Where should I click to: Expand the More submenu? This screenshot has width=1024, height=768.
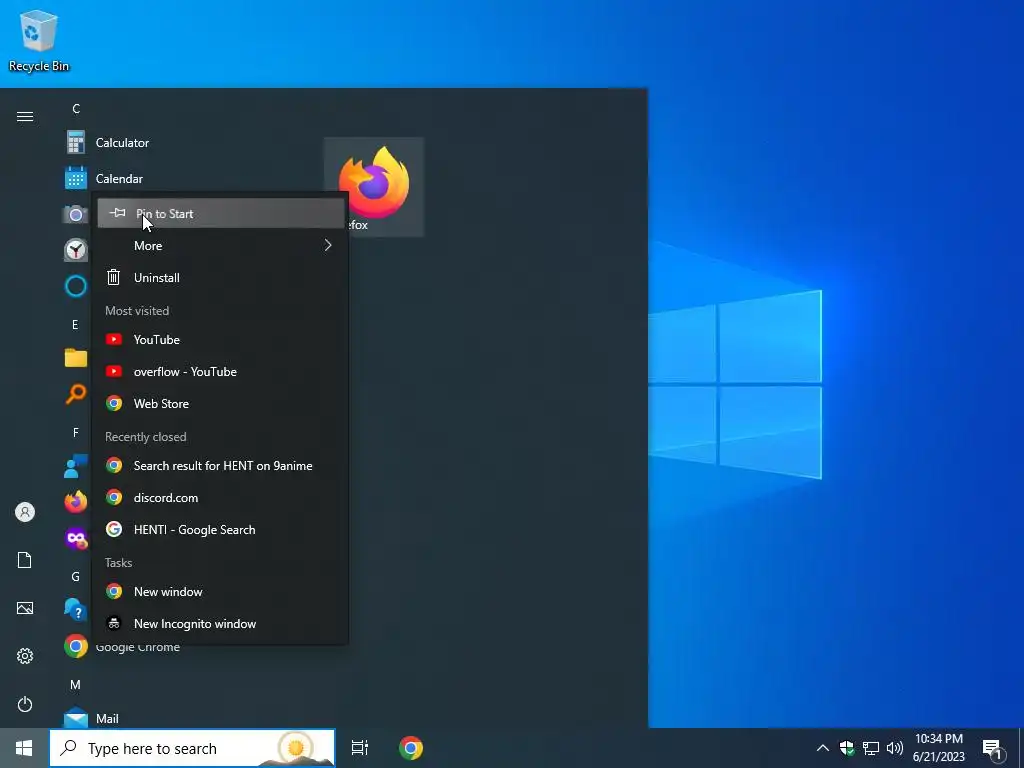pos(221,246)
